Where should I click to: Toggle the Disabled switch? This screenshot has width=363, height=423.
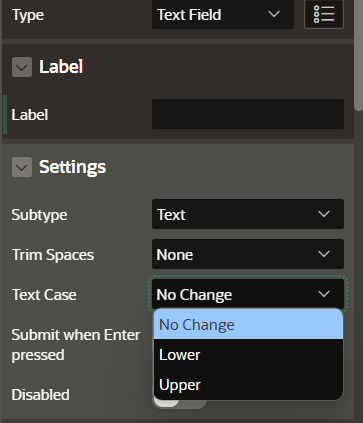click(x=180, y=401)
